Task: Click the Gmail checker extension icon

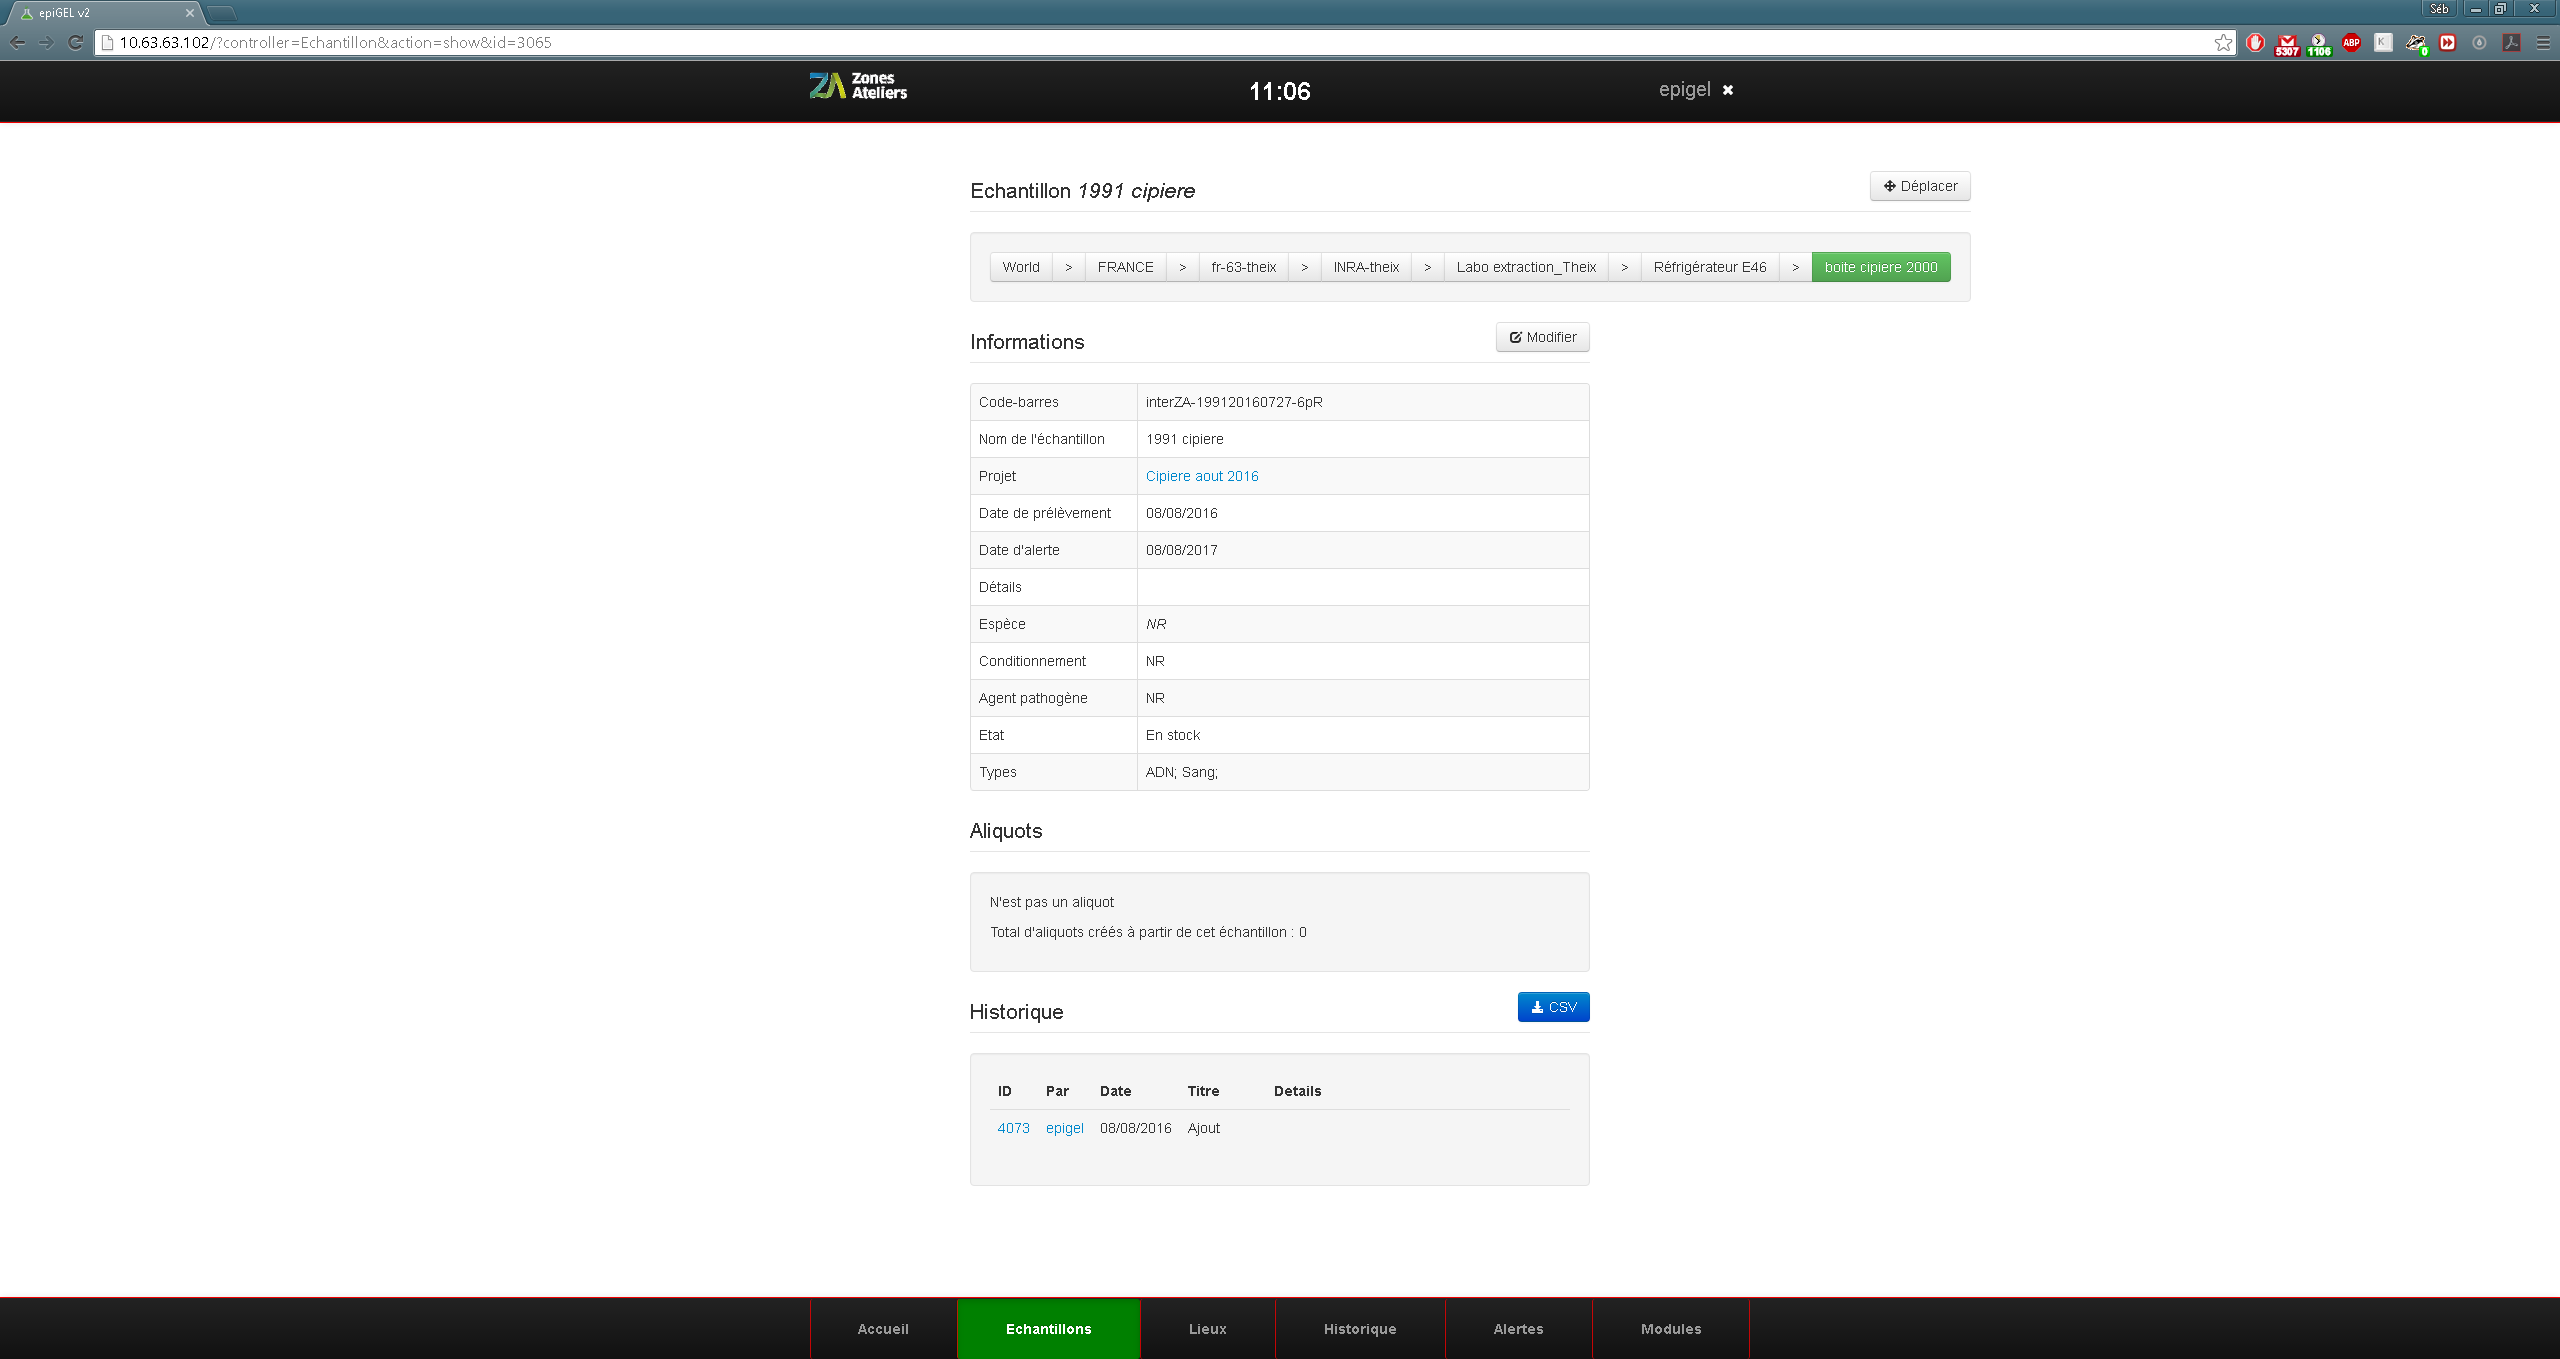Action: 2286,43
